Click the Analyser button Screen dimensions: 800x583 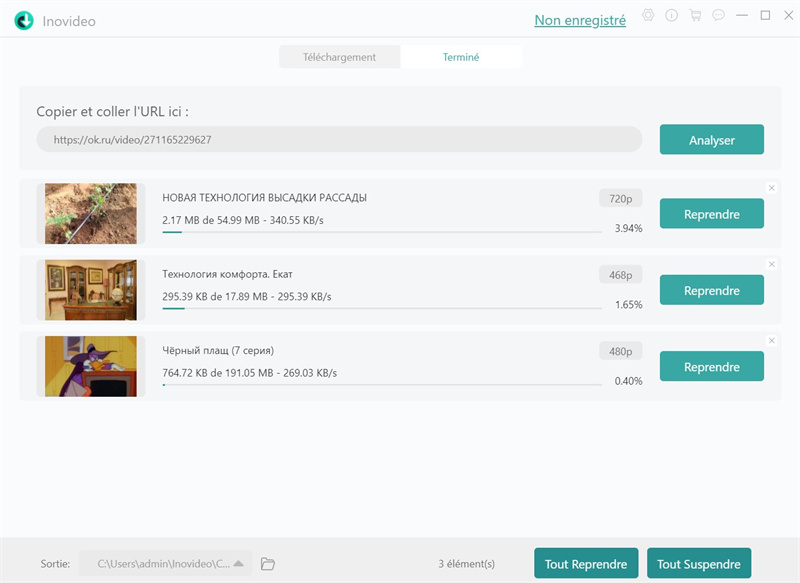tap(712, 140)
